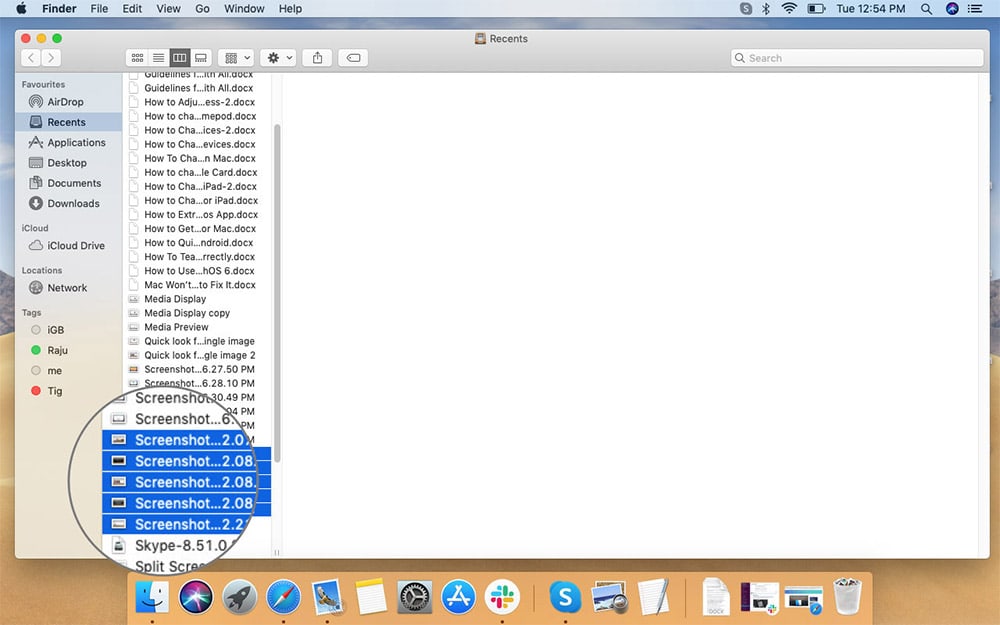Click inside the Search field

(856, 57)
